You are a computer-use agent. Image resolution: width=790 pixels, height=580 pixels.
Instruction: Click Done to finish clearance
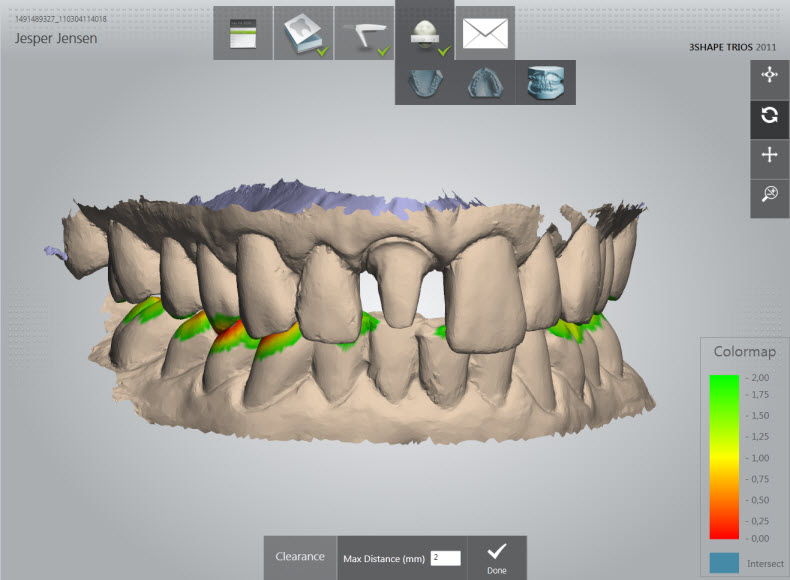[x=497, y=557]
